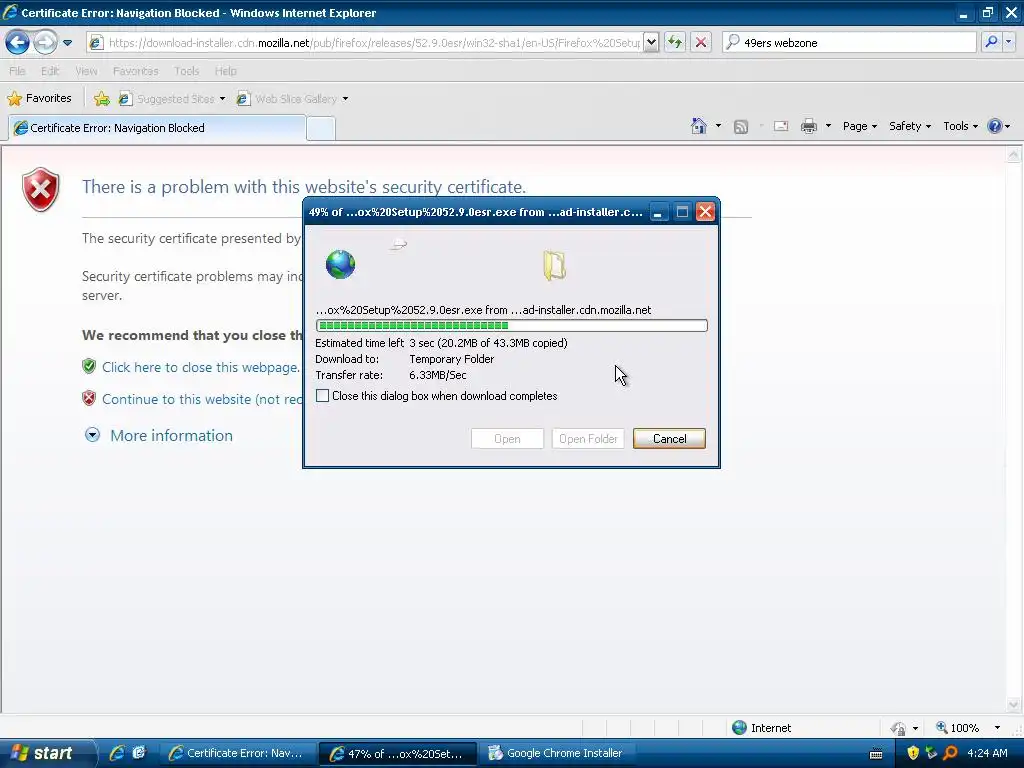Click the Stop loading red X icon
This screenshot has width=1024, height=768.
[701, 43]
